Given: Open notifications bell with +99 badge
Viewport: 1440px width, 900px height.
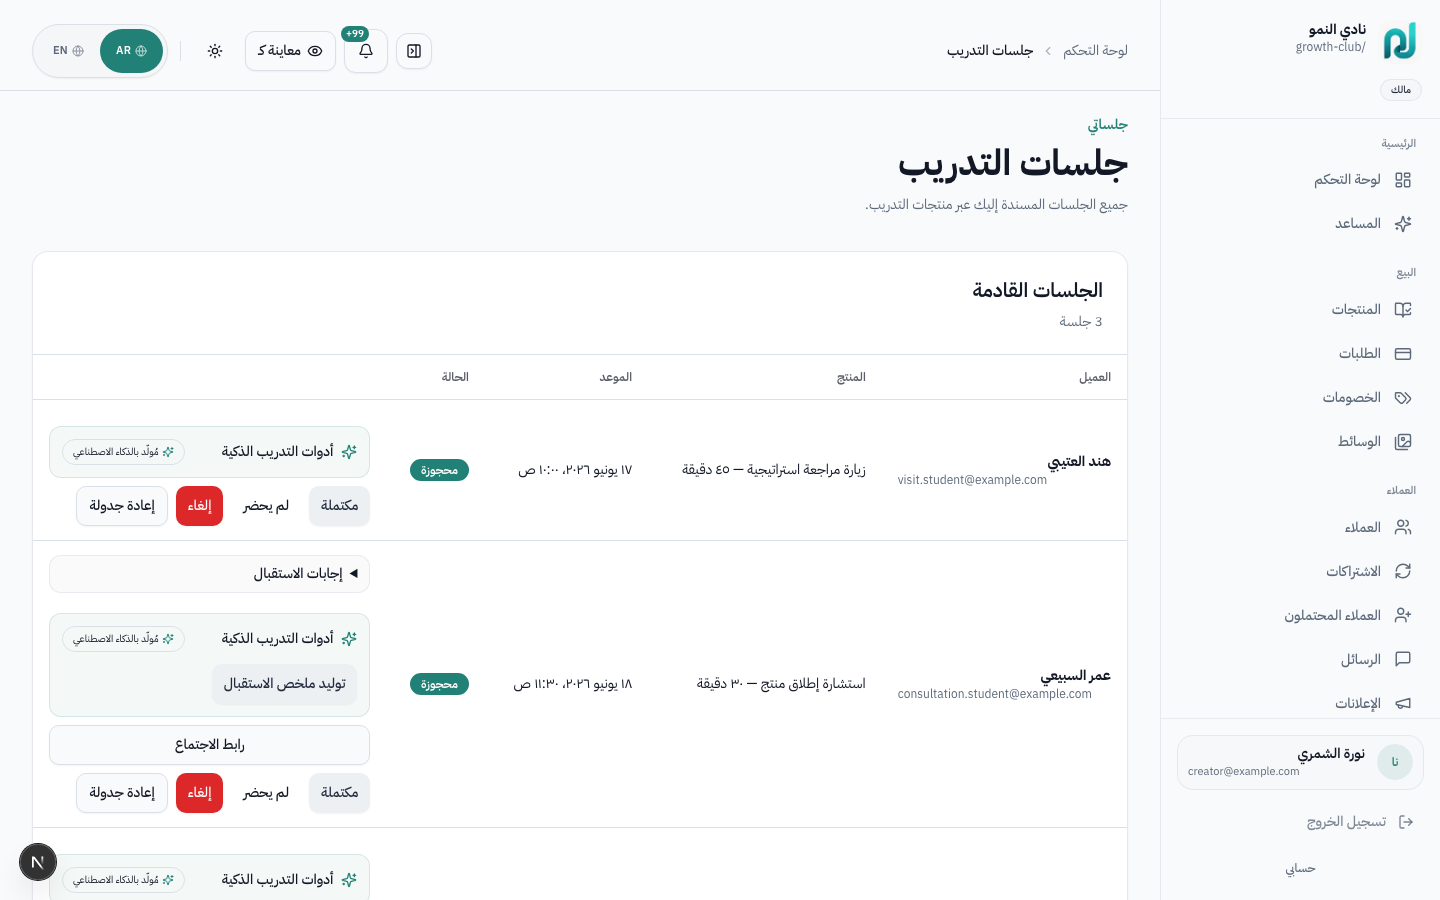Looking at the screenshot, I should pos(366,51).
